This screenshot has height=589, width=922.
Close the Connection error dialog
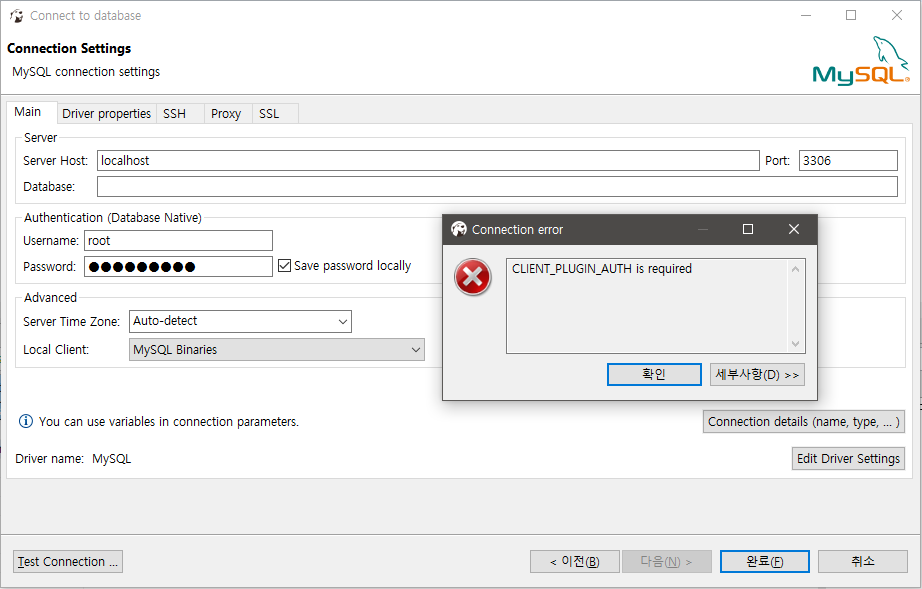click(794, 229)
